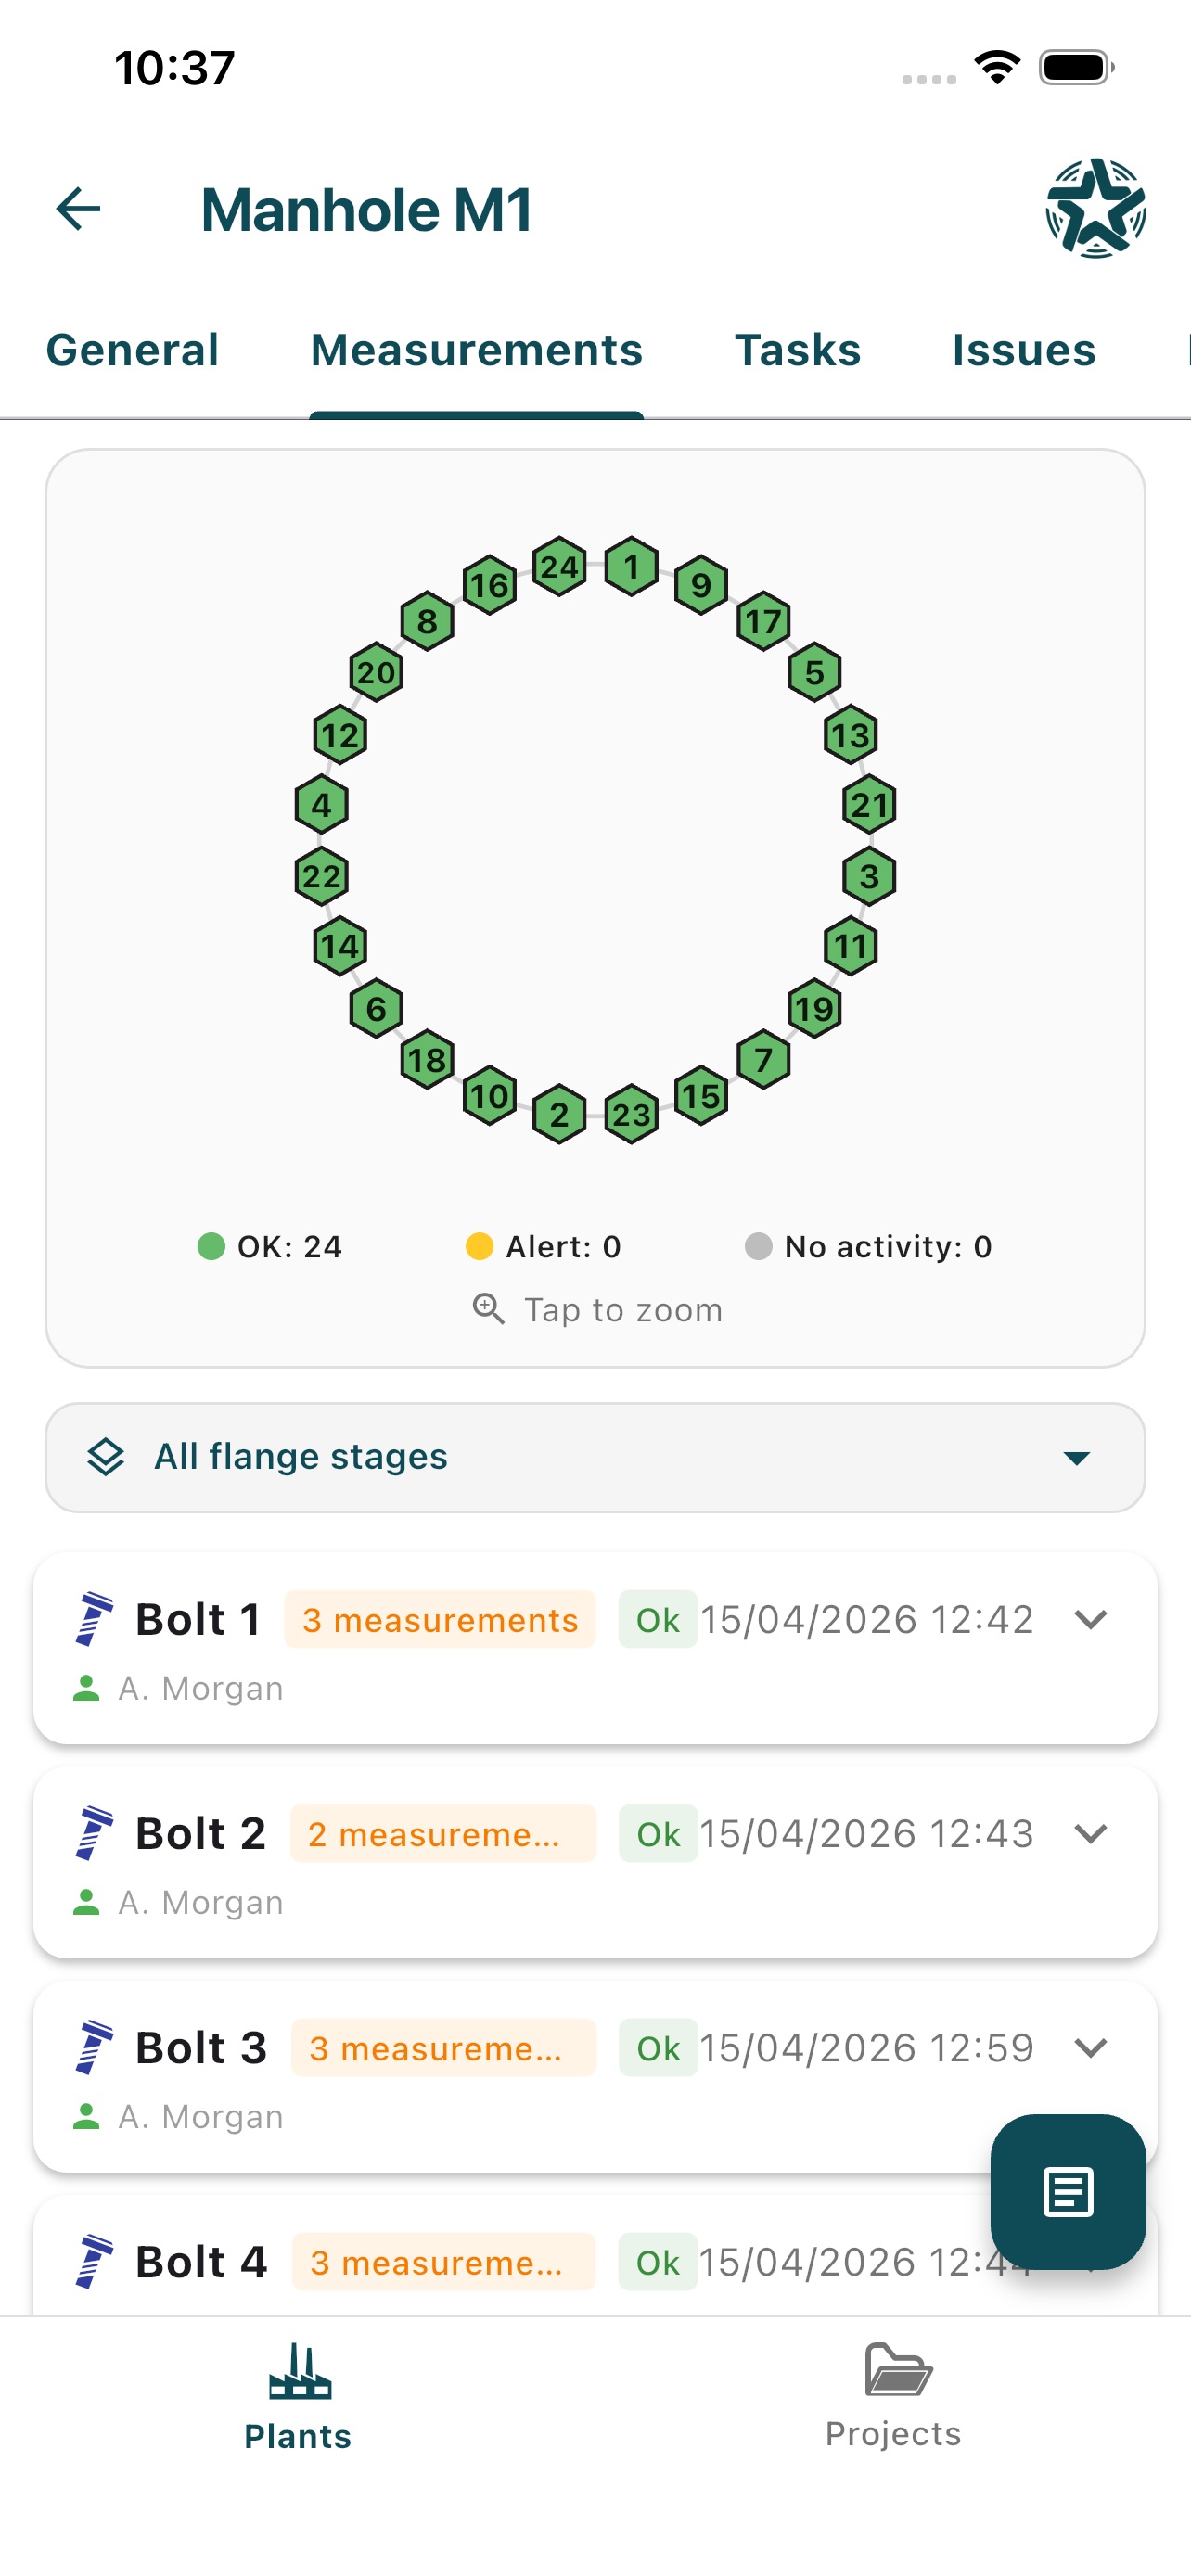Go back using the arrow icon
1191x2576 pixels.
point(78,209)
